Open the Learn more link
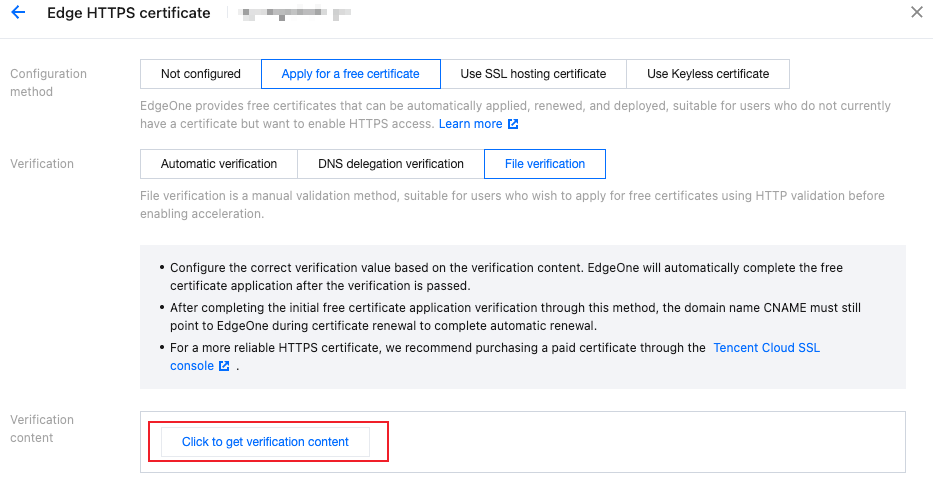933x484 pixels. pyautogui.click(x=470, y=124)
